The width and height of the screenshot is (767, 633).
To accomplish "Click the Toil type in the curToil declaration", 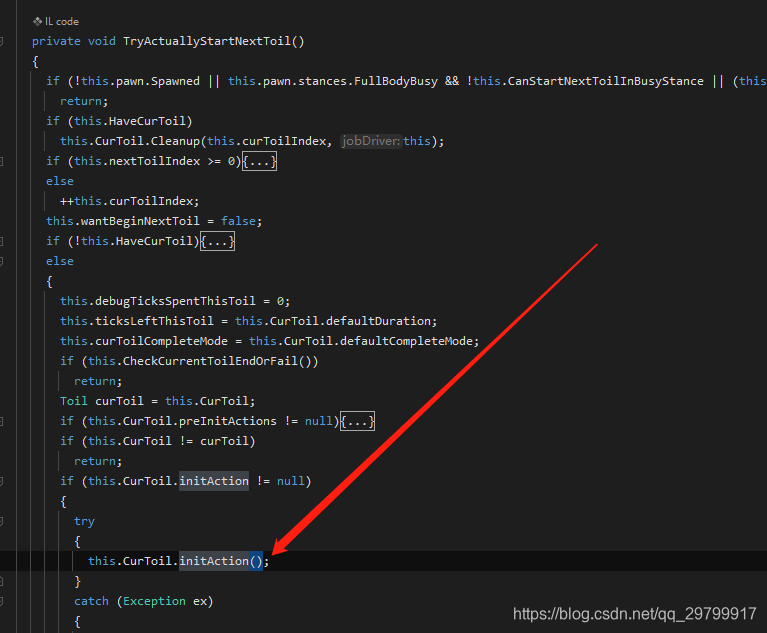I will pos(74,401).
